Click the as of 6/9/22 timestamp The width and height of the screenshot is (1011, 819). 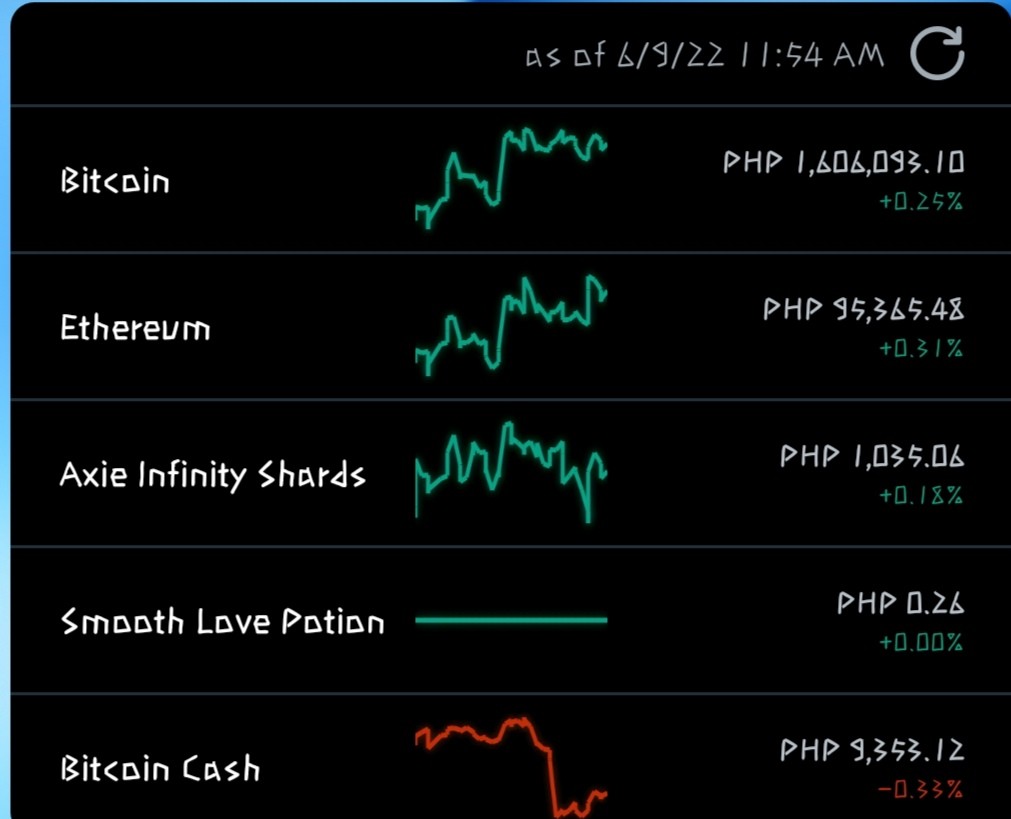(x=705, y=55)
